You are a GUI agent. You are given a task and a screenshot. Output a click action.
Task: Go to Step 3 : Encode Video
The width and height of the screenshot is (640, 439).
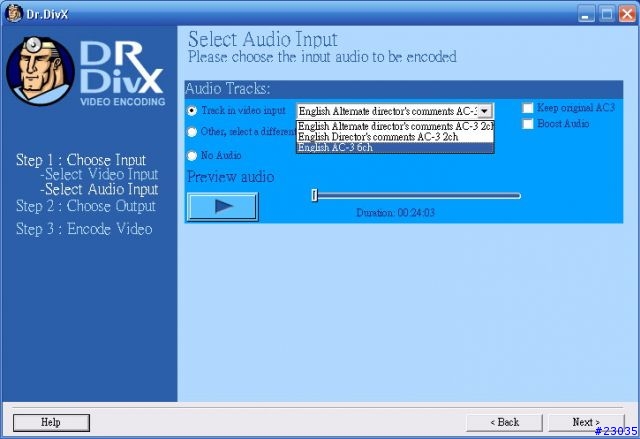coord(84,228)
